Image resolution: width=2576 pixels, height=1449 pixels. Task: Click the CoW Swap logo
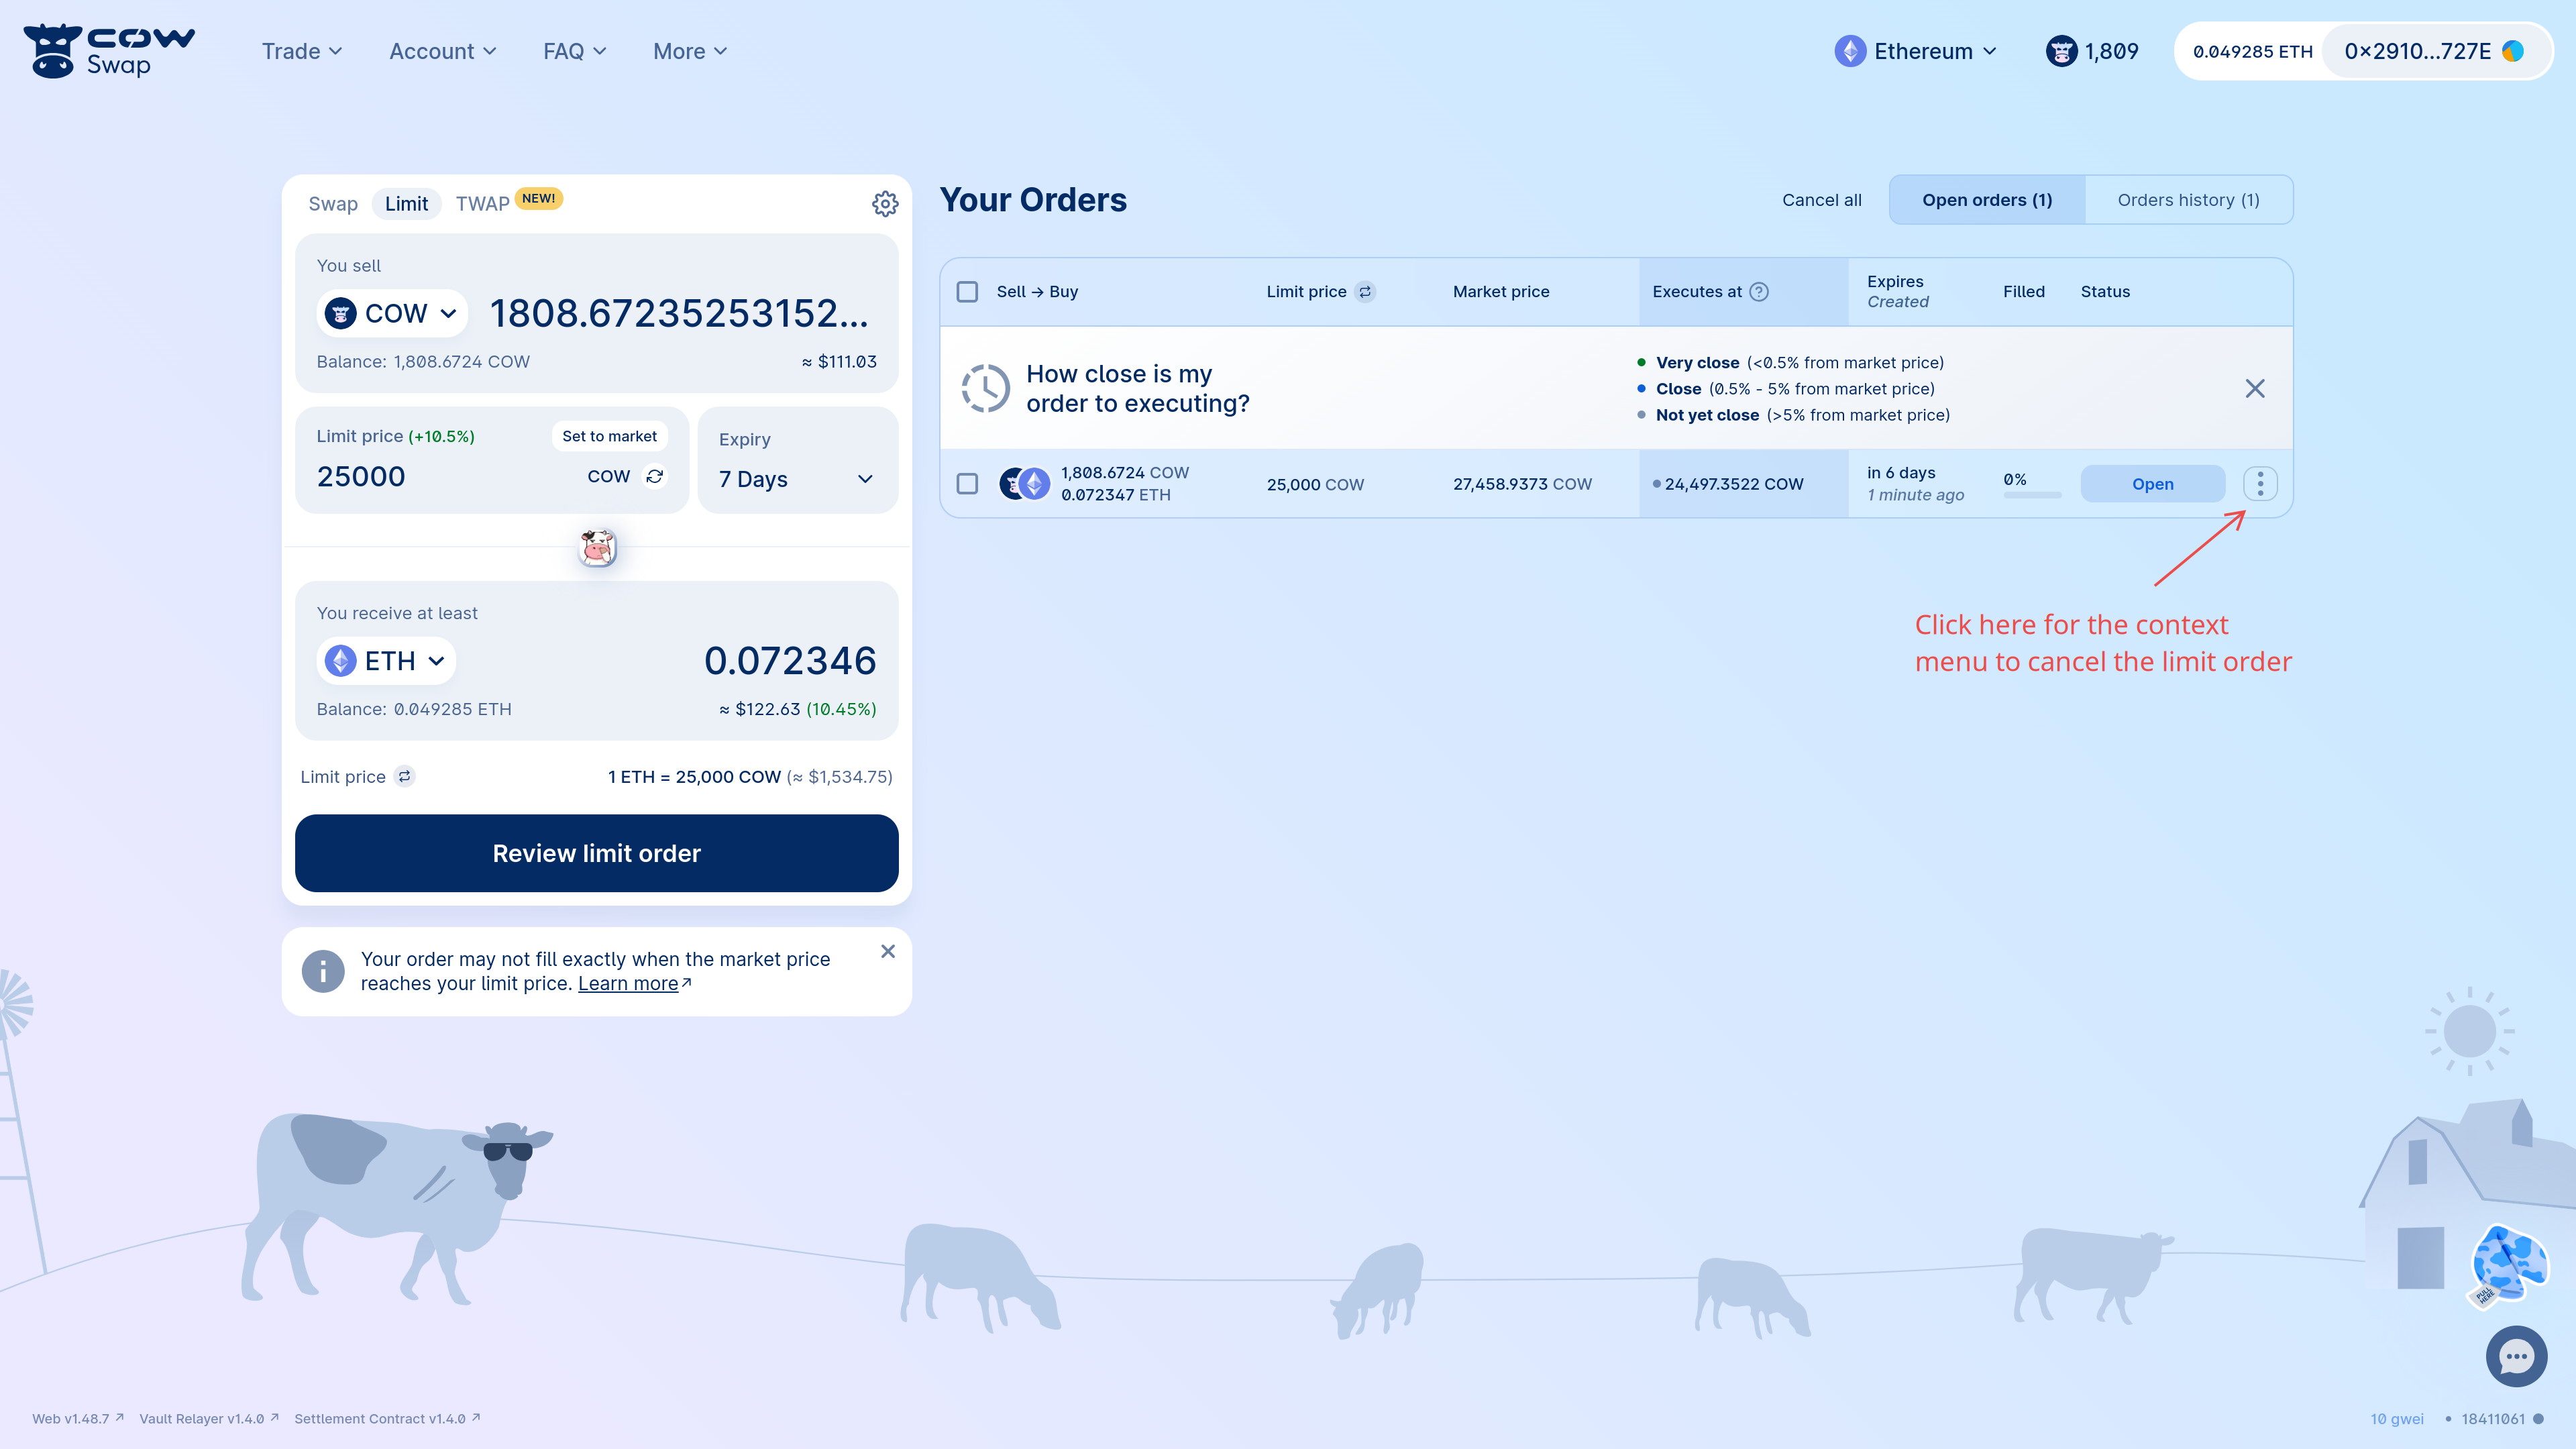[108, 51]
